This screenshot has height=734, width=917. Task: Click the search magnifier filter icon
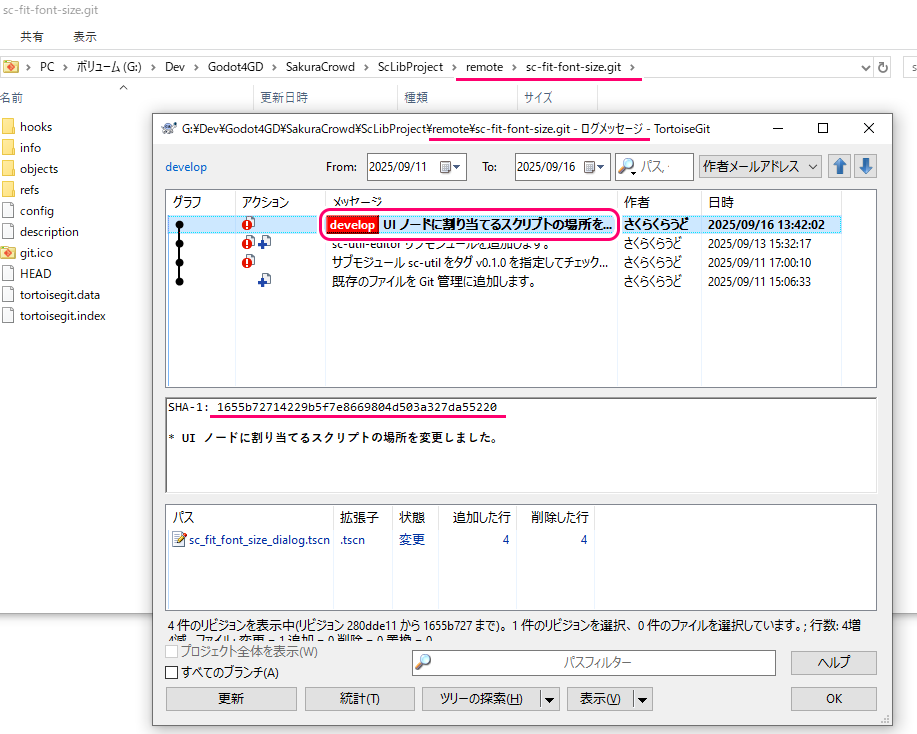coord(628,166)
